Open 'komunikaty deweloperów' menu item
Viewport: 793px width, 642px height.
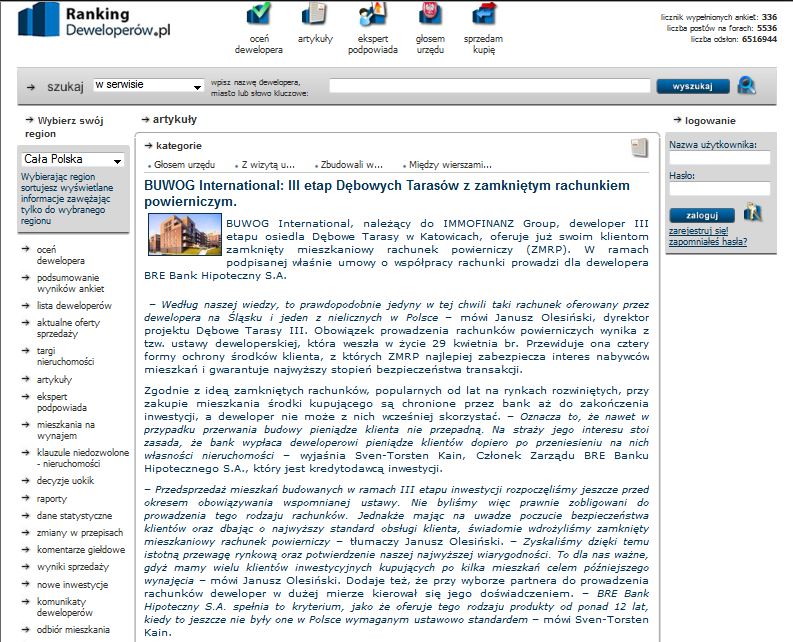point(65,607)
